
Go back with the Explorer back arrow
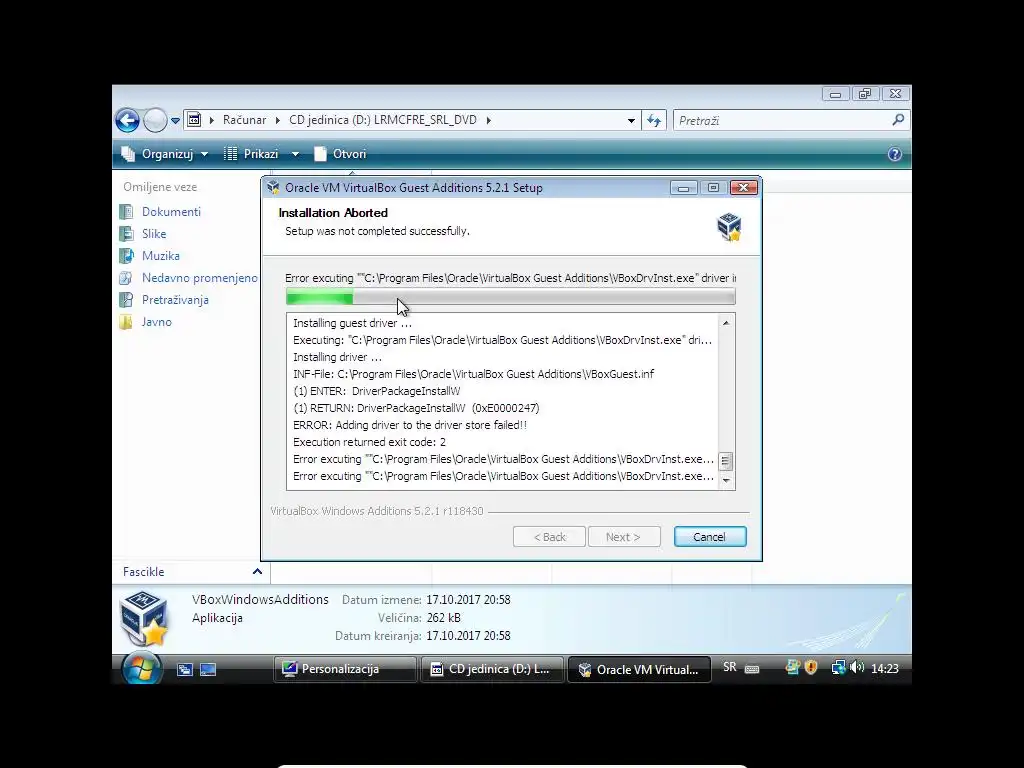point(127,120)
